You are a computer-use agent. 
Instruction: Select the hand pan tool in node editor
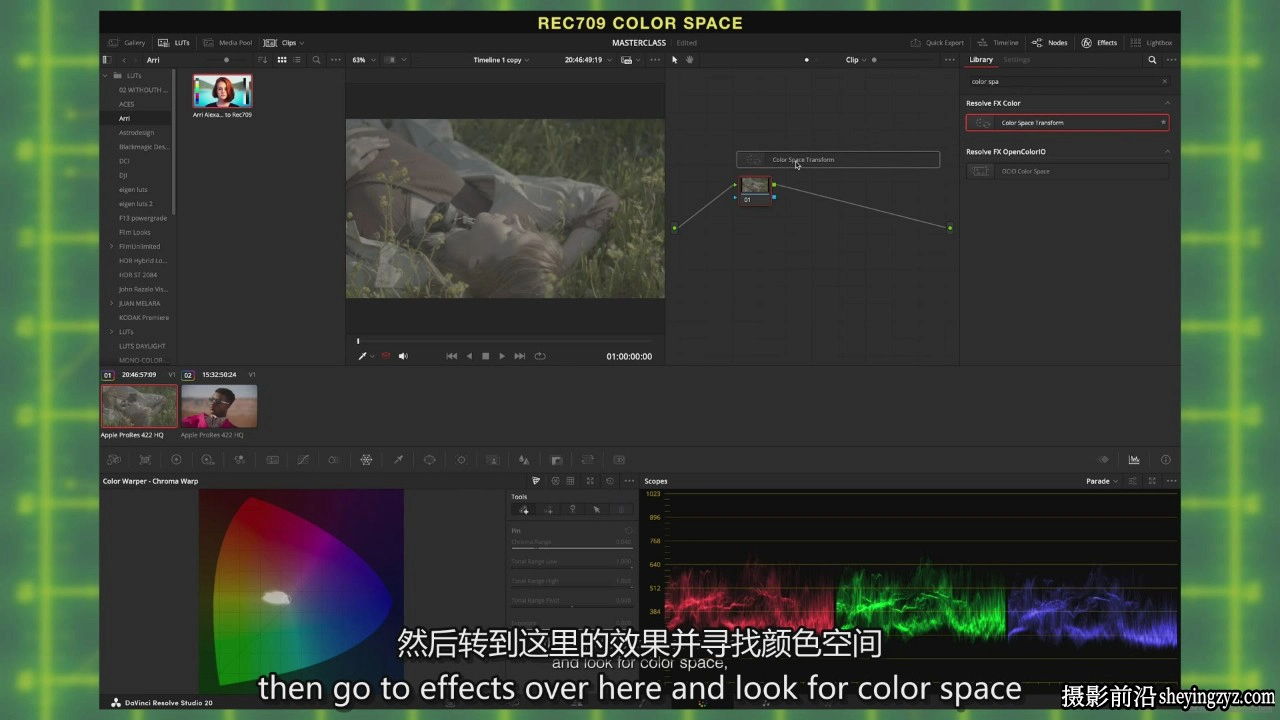689,60
